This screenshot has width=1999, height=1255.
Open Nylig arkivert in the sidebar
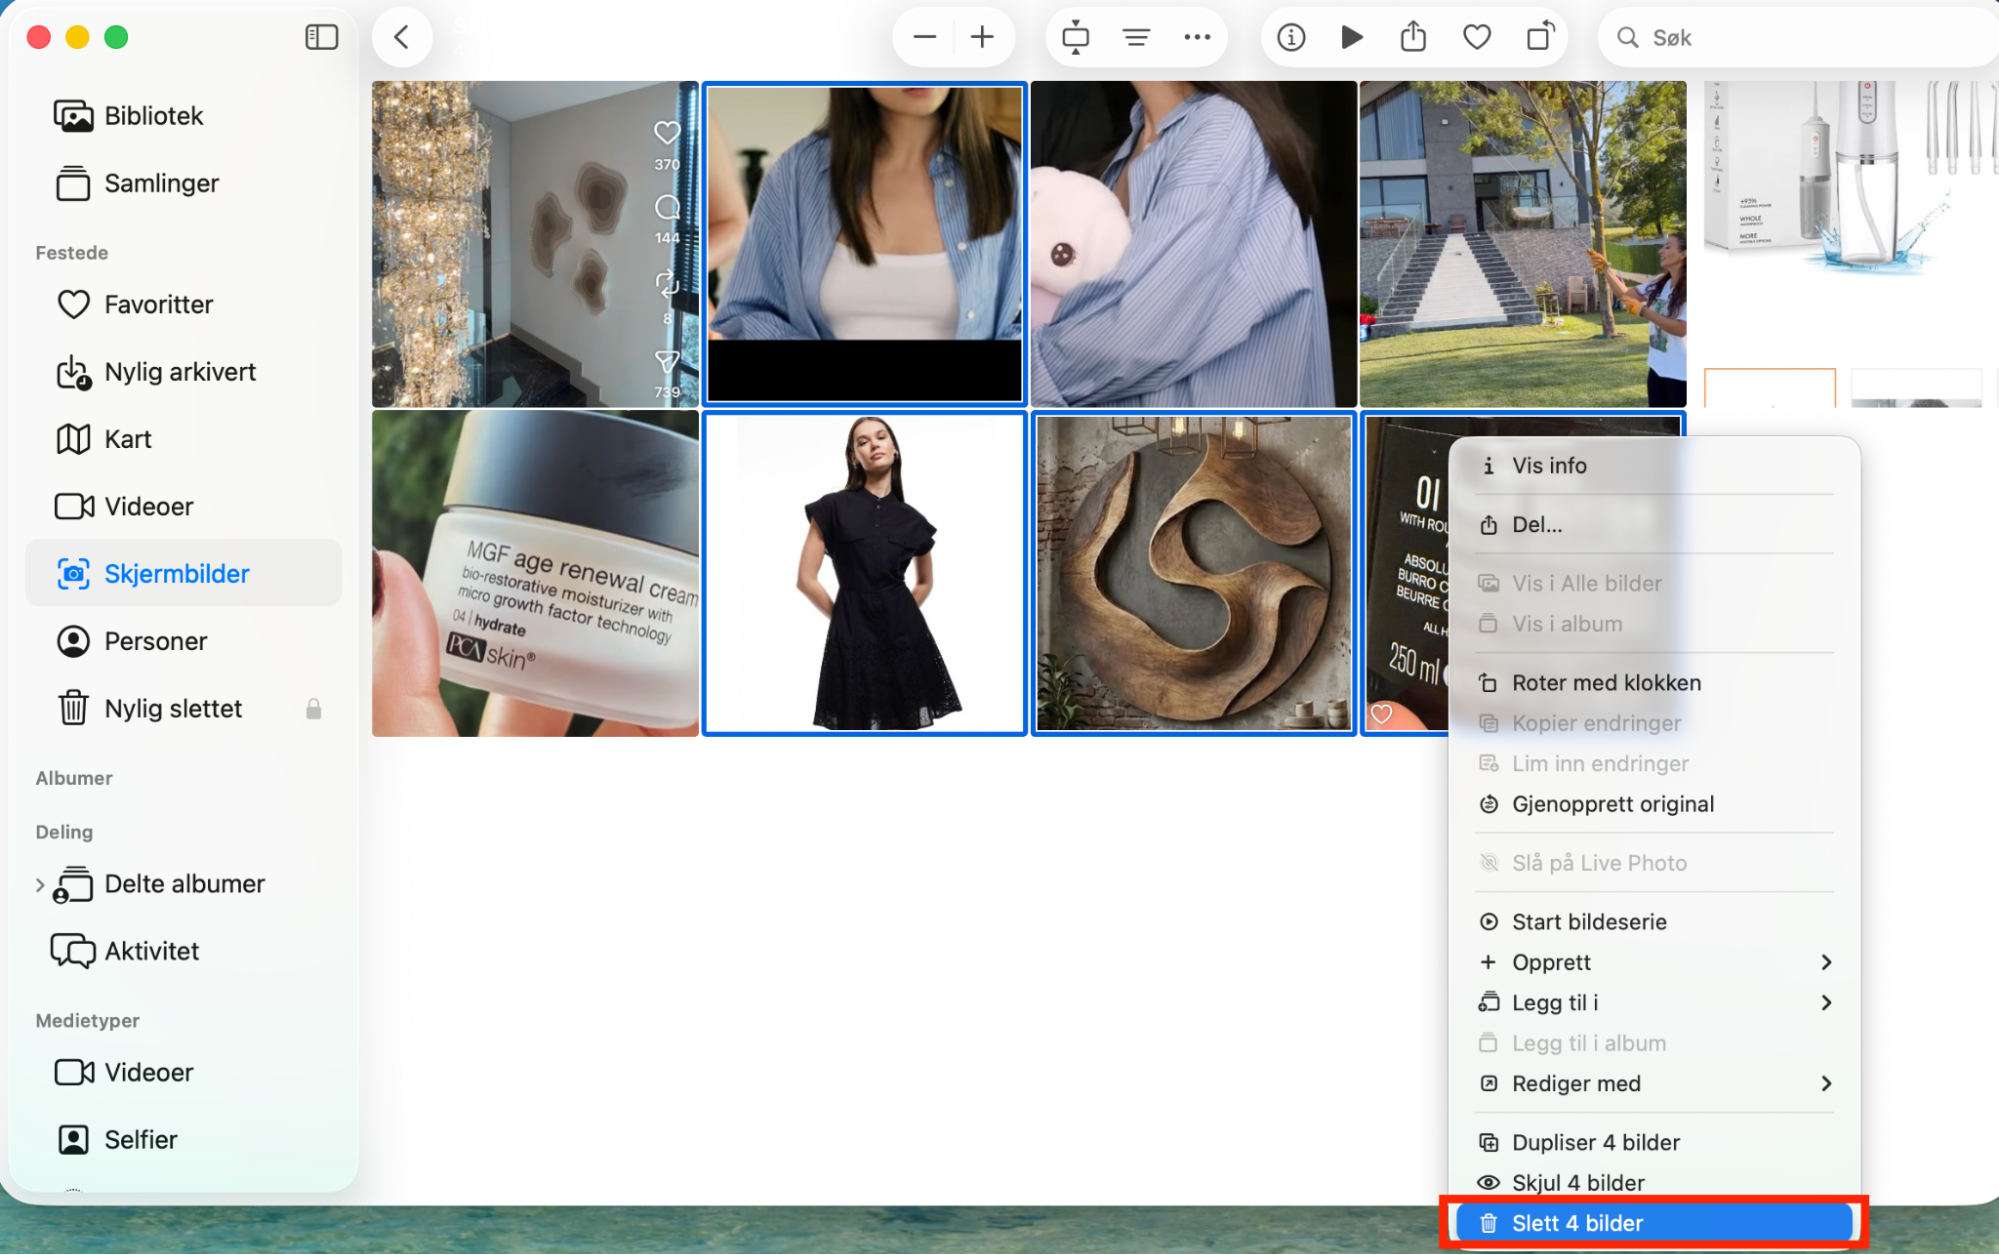[x=183, y=372]
